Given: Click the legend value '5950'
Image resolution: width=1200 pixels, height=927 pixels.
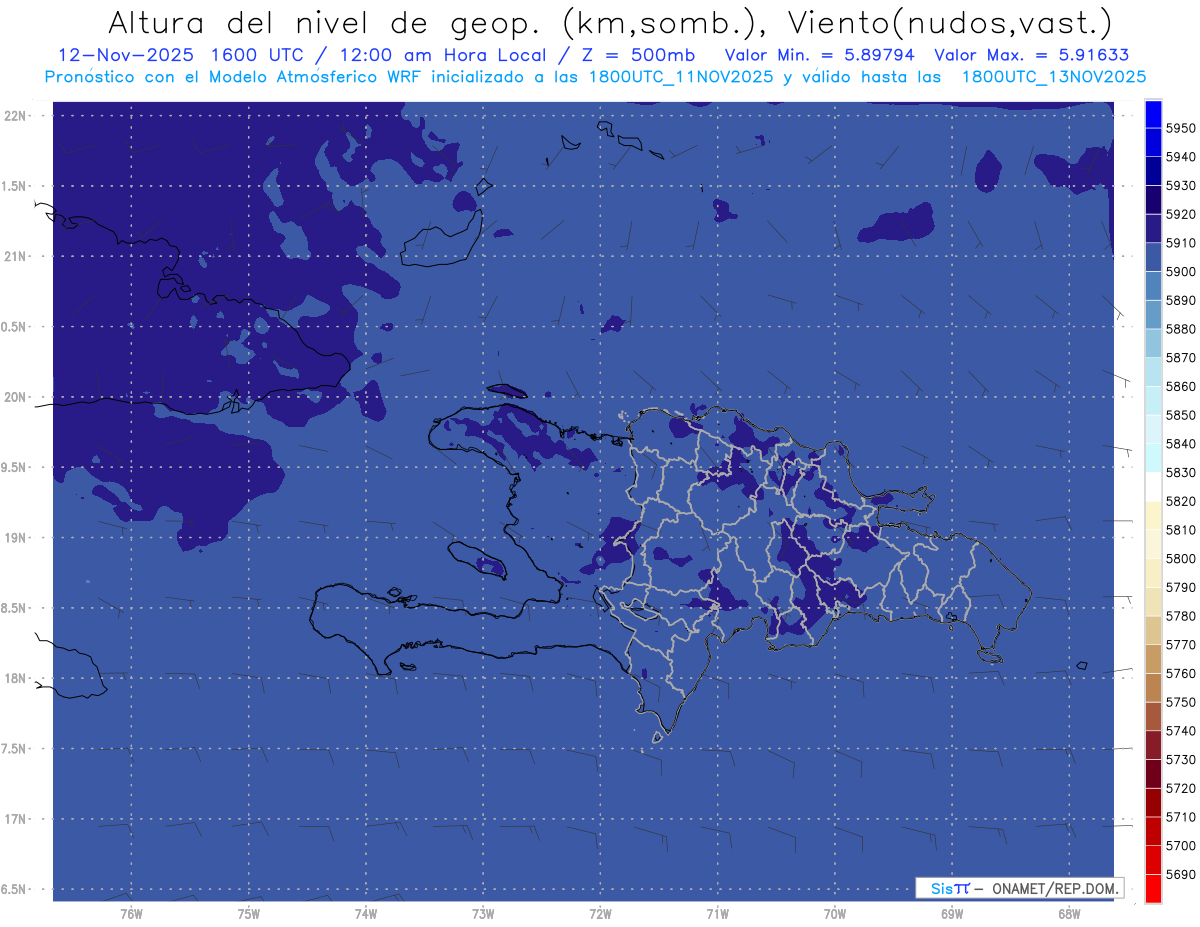Looking at the screenshot, I should click(x=1181, y=128).
